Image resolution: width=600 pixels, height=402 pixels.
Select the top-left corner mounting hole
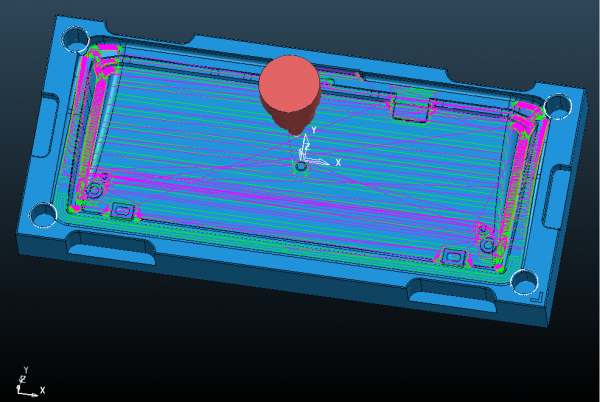[76, 39]
